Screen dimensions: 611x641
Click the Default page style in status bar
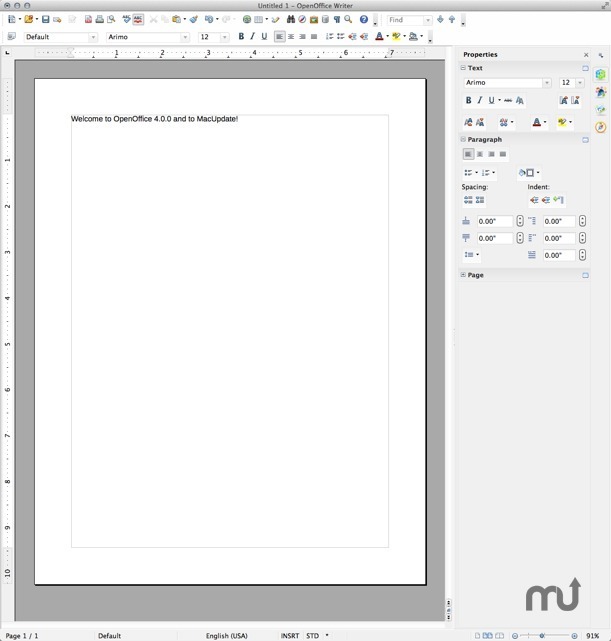(109, 635)
